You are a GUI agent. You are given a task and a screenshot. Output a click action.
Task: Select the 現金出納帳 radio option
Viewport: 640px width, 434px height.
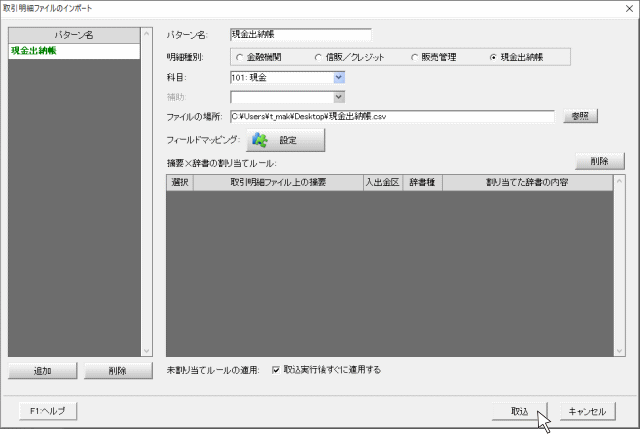click(x=493, y=58)
